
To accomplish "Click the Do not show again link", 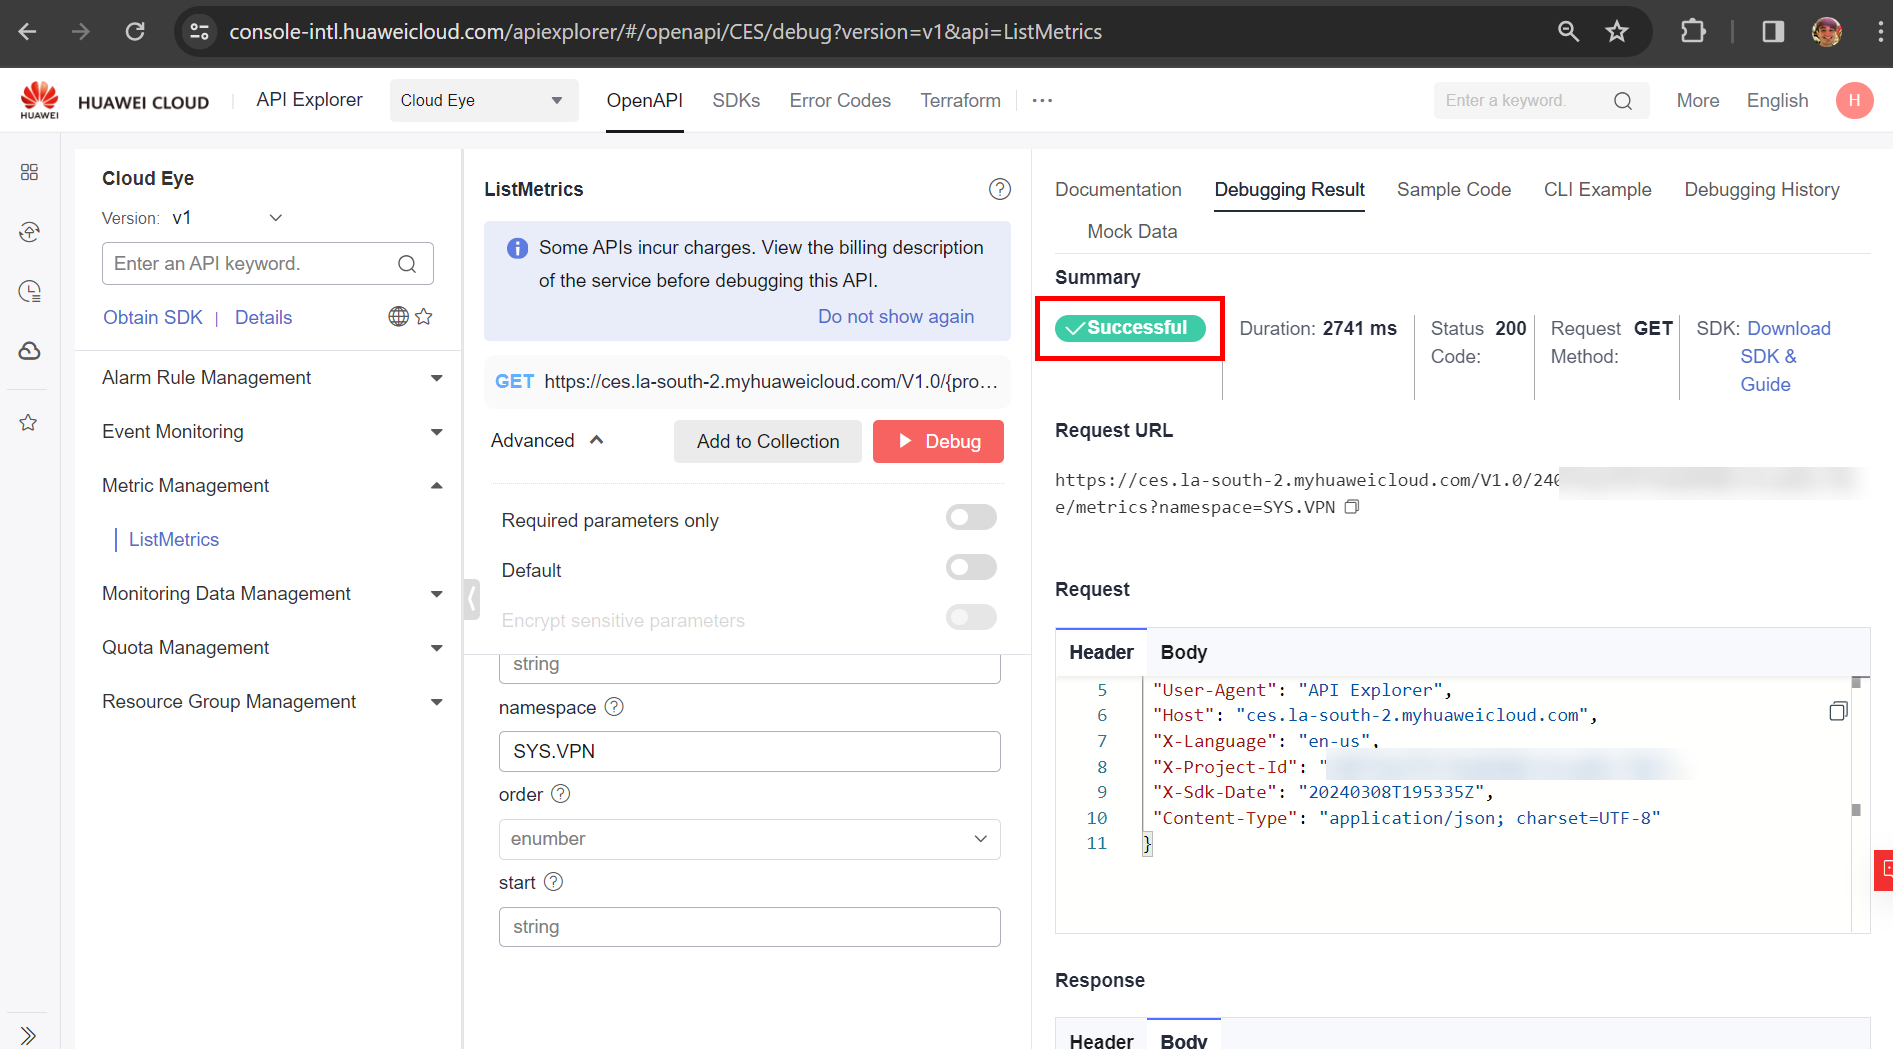I will tap(895, 317).
